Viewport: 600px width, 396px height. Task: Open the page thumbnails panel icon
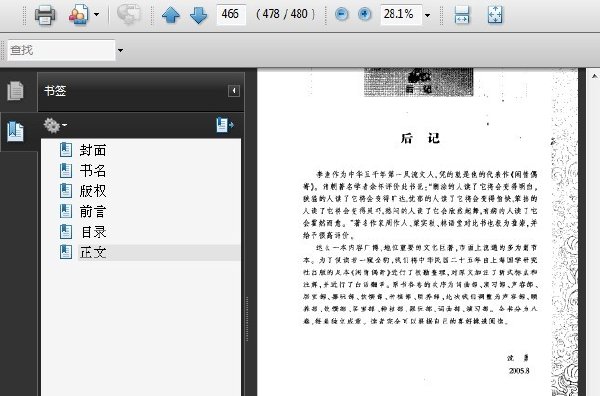pyautogui.click(x=15, y=91)
